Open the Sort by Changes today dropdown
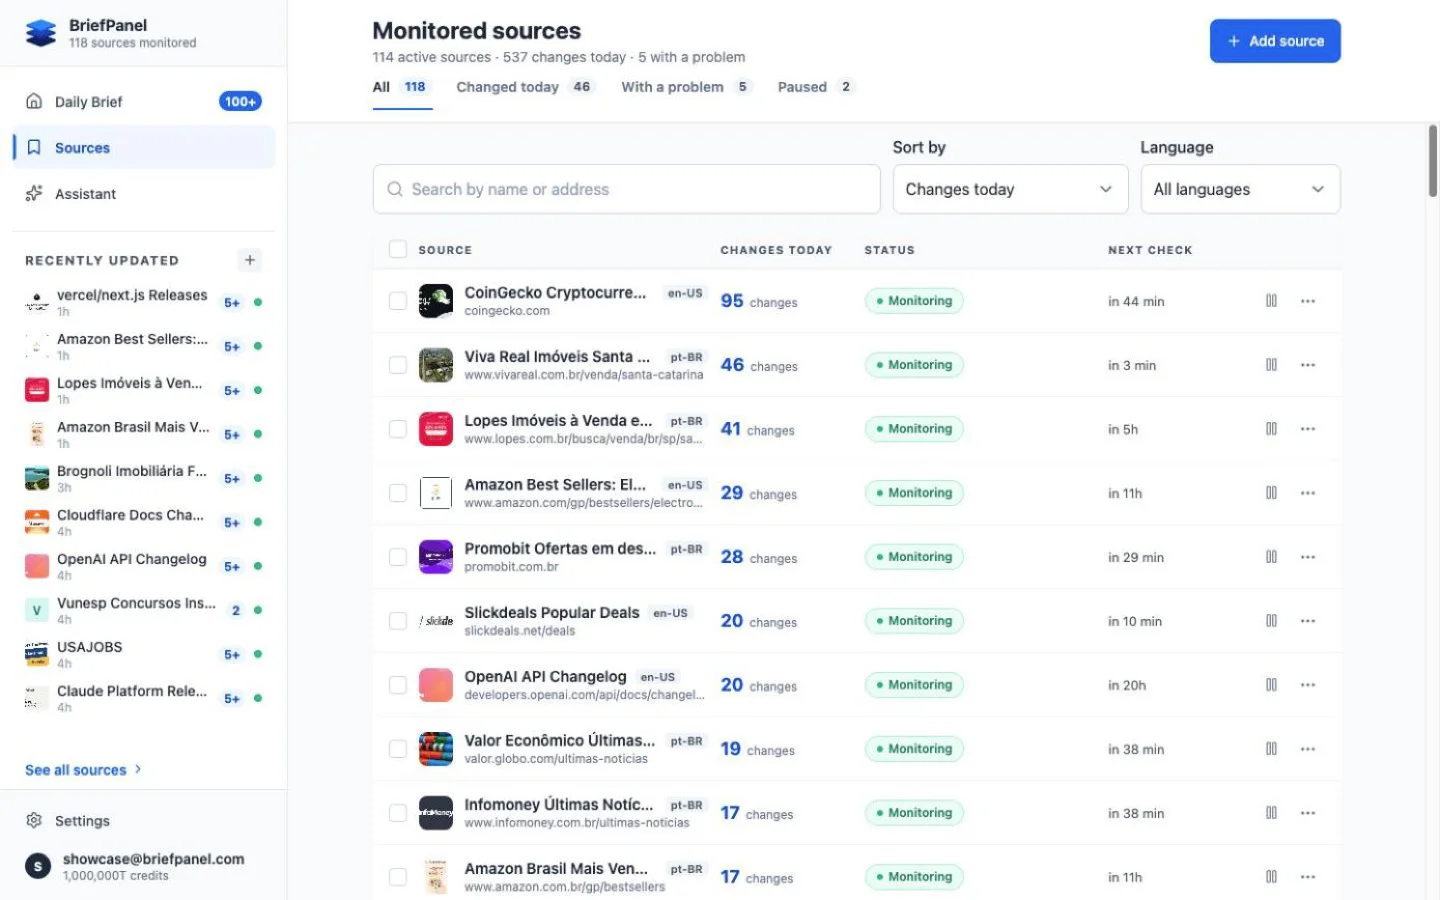The height and width of the screenshot is (900, 1440). (x=1010, y=189)
